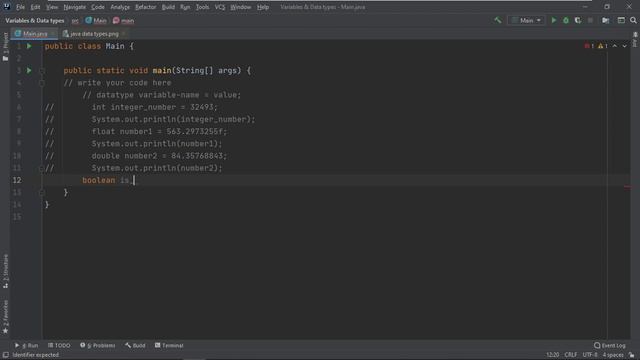
Task: Click the tool window quick access icon bottom-left
Action: [5, 355]
